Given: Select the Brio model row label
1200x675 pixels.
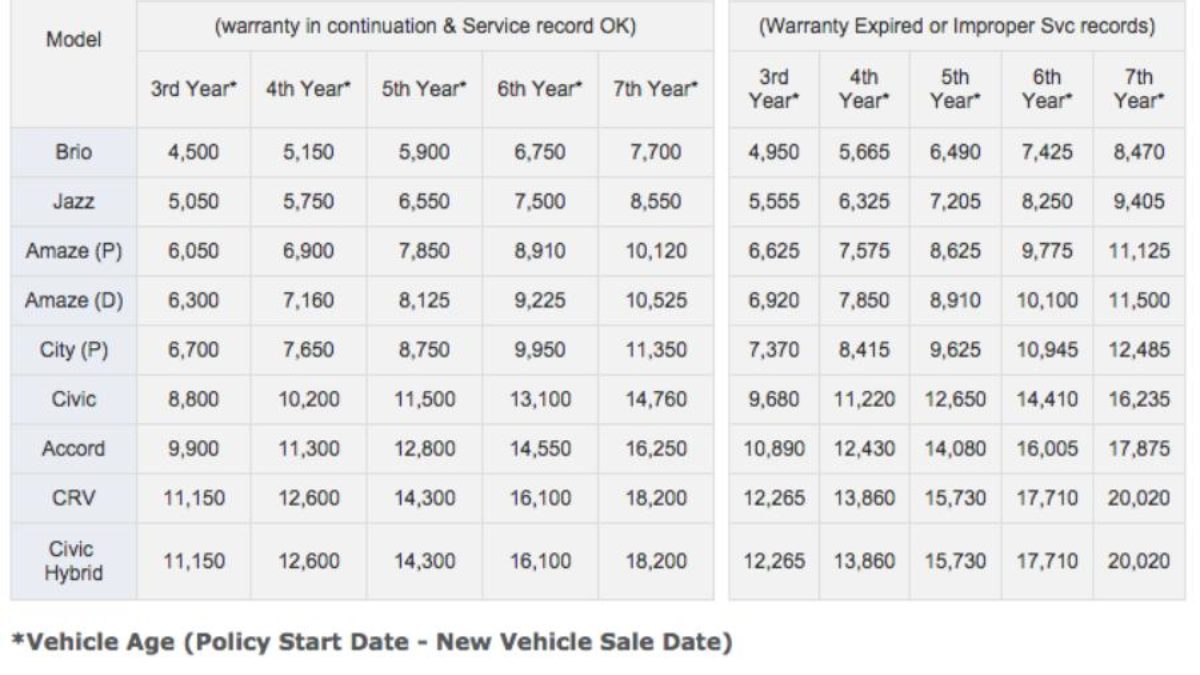Looking at the screenshot, I should click(73, 153).
